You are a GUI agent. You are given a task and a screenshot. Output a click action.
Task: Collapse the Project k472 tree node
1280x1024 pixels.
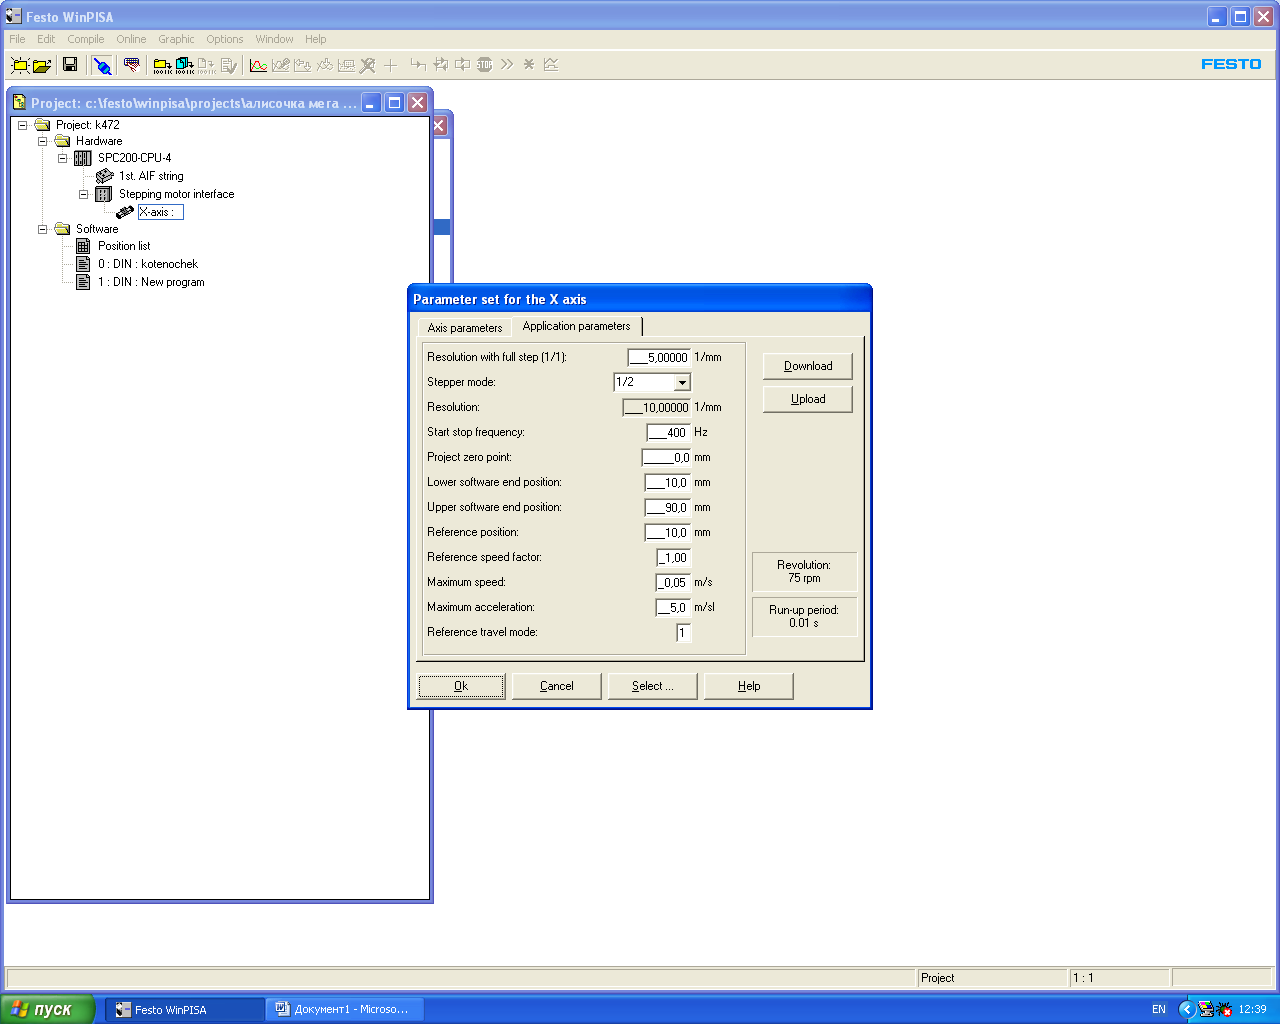coord(22,125)
